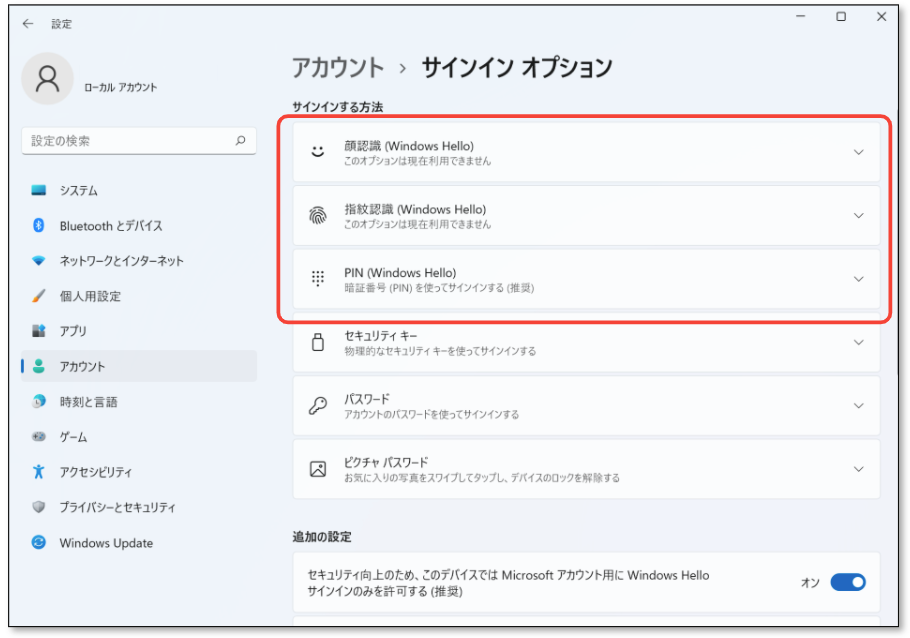Click ピクチャ パスワード title text
This screenshot has height=638, width=910.
[386, 462]
